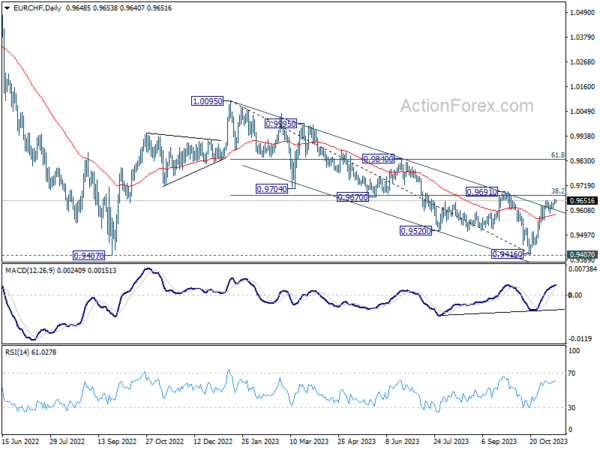Click the 0.99380 price axis value
The image size is (600, 450).
582,136
